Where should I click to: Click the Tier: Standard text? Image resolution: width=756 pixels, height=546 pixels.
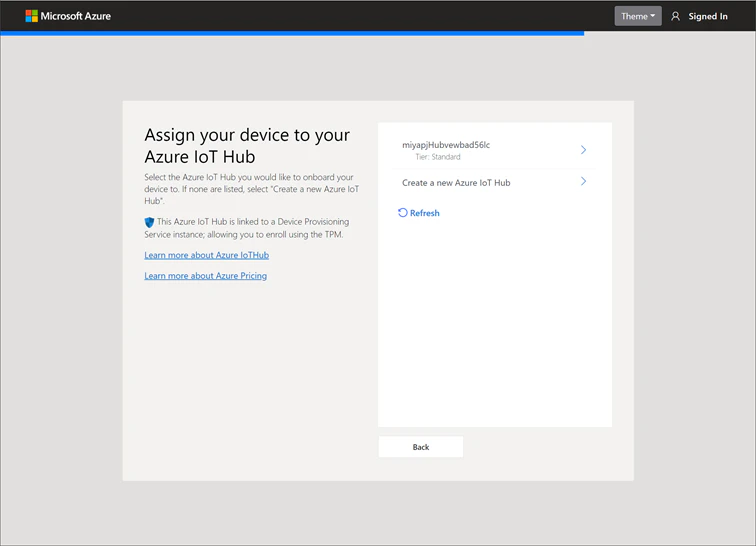[438, 157]
